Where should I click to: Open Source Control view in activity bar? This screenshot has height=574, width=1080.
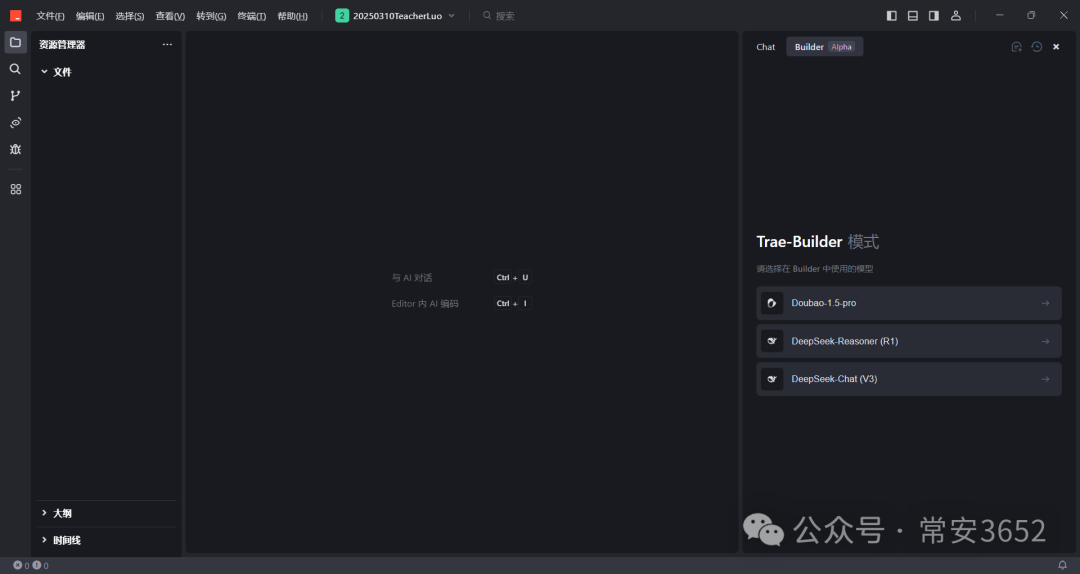[15, 96]
